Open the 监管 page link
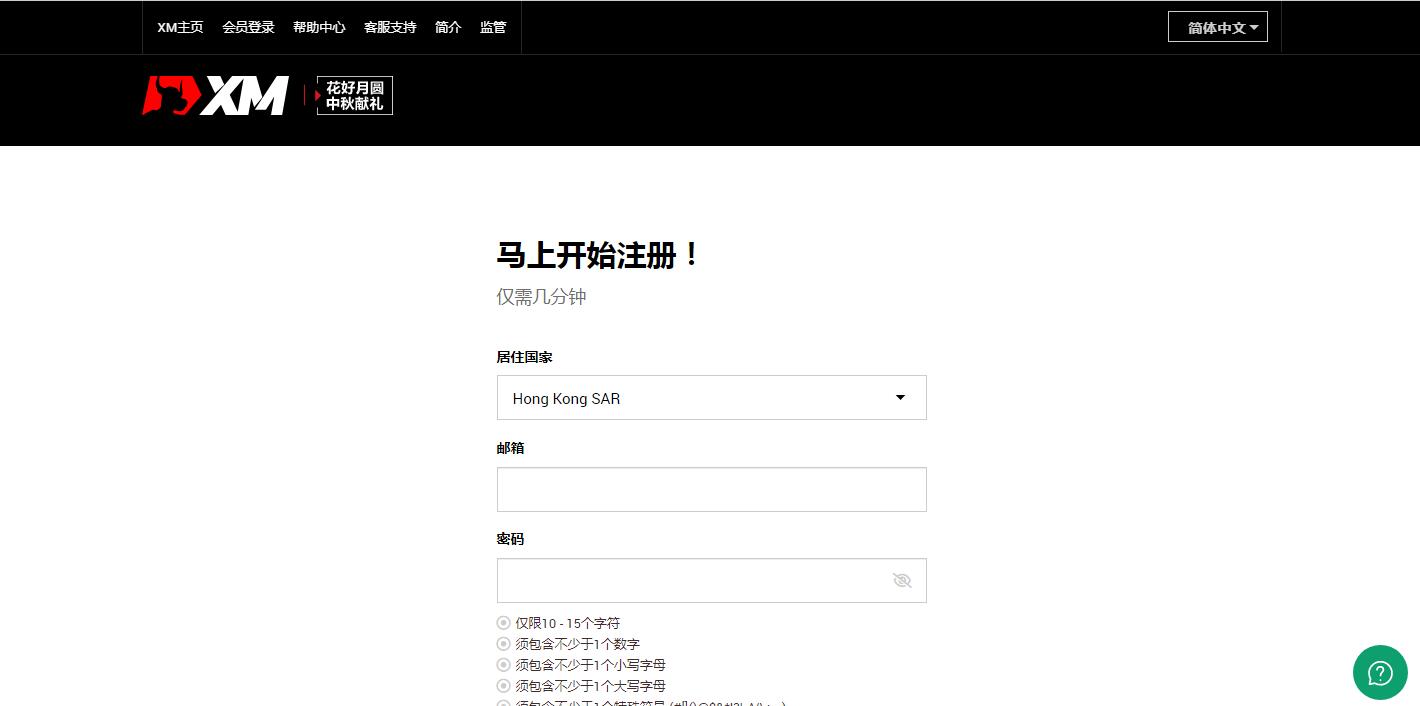This screenshot has height=706, width=1420. [x=493, y=27]
